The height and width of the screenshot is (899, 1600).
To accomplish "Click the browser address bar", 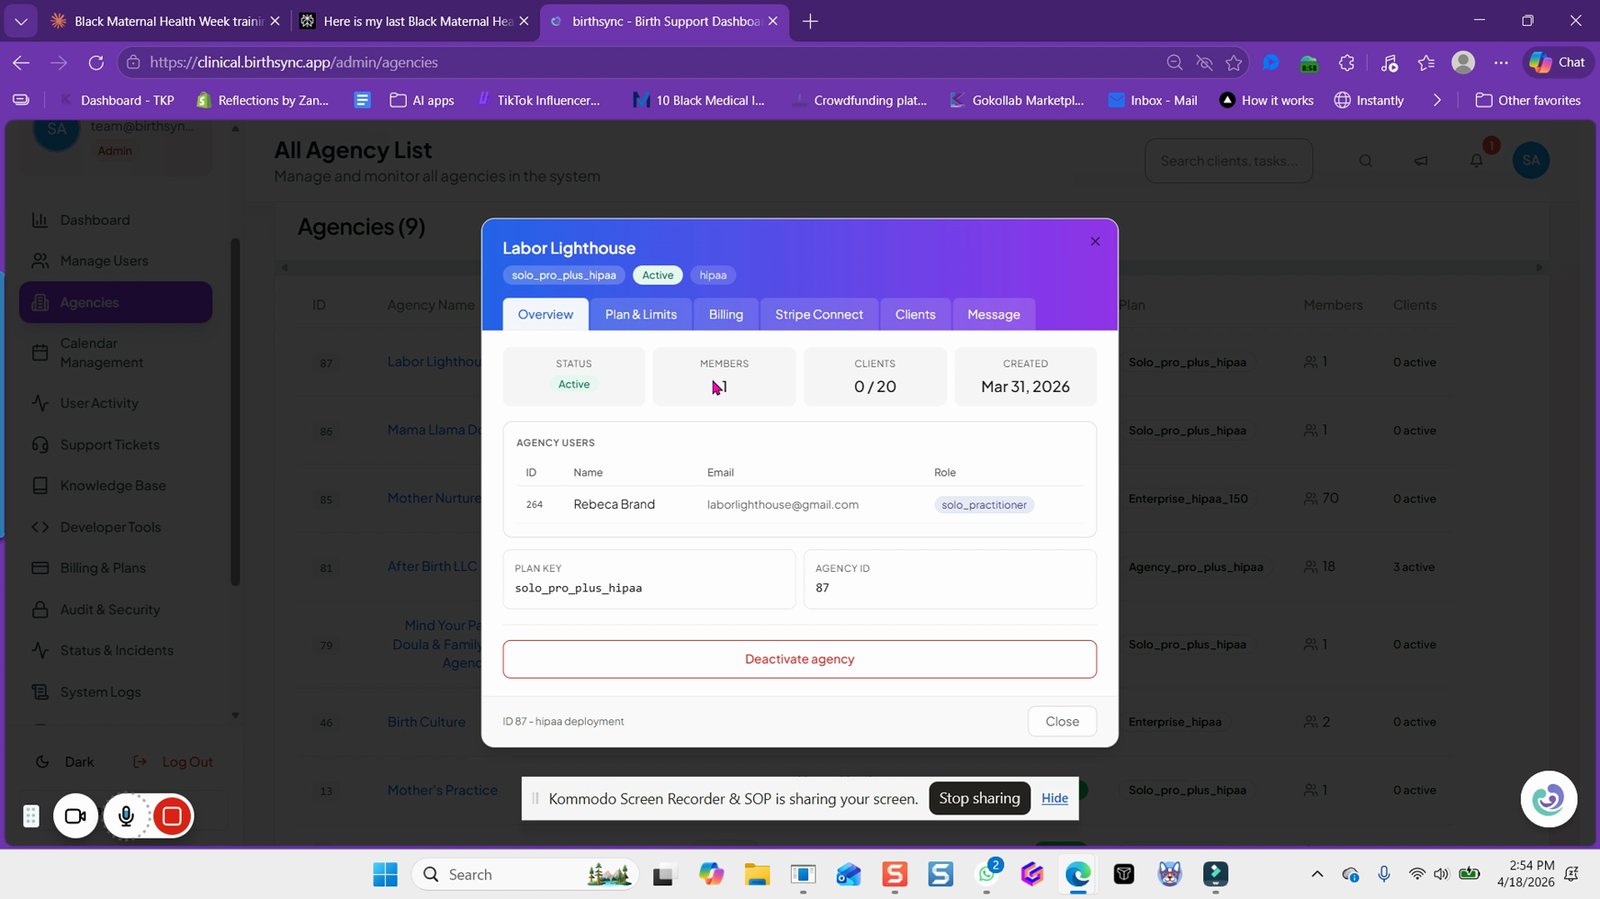I will tap(640, 62).
